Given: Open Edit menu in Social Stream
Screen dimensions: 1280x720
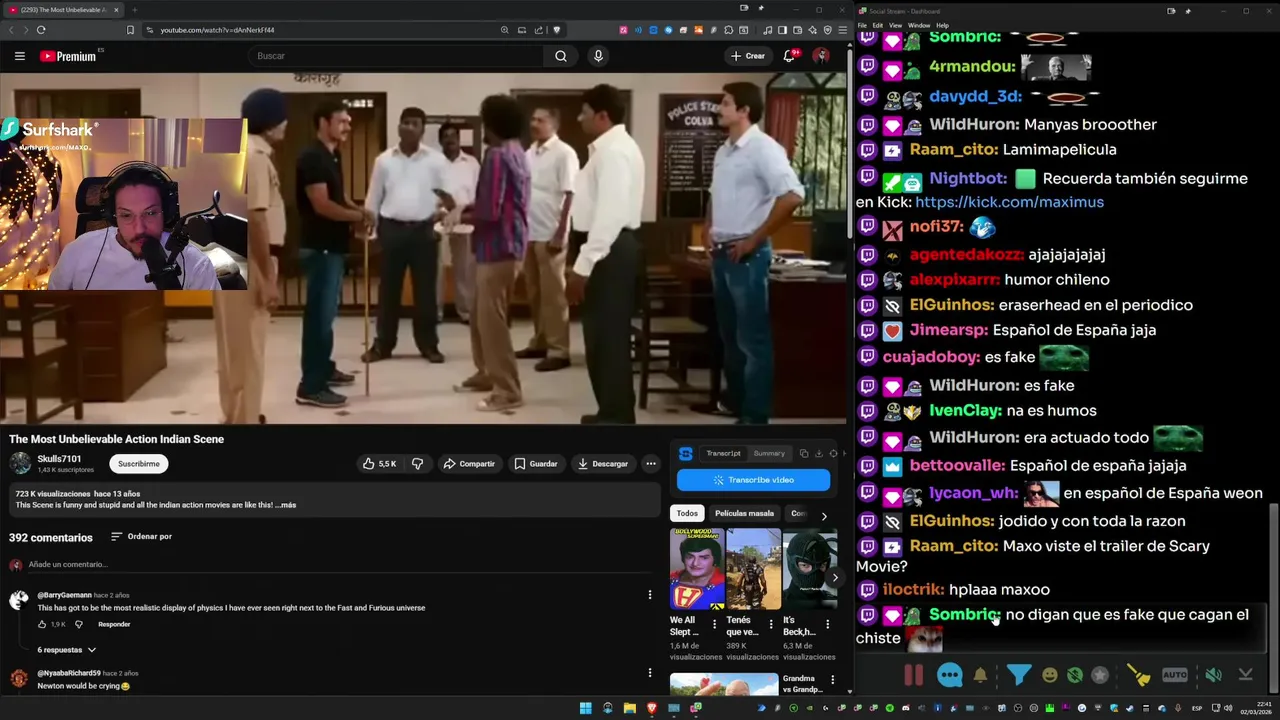Looking at the screenshot, I should click(878, 25).
